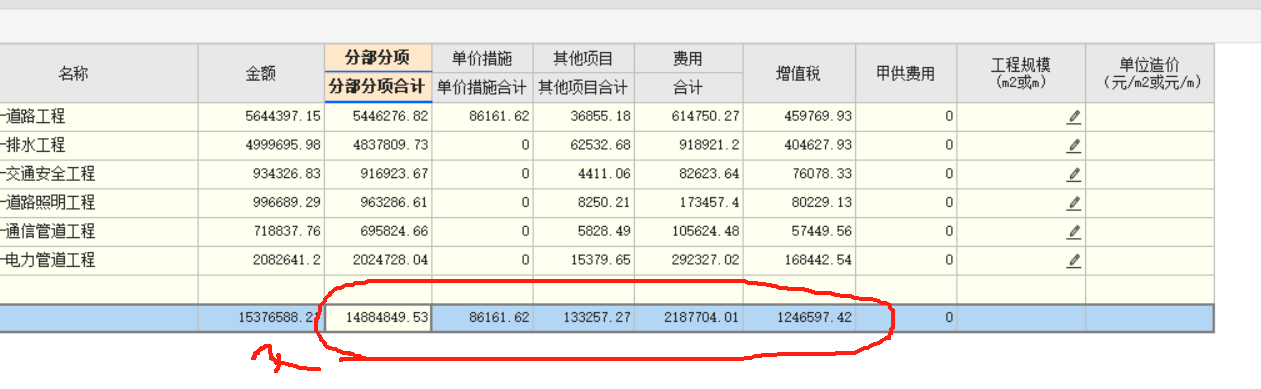Click VAT cell 76078.33
Image resolution: width=1261 pixels, height=389 pixels.
[x=799, y=175]
